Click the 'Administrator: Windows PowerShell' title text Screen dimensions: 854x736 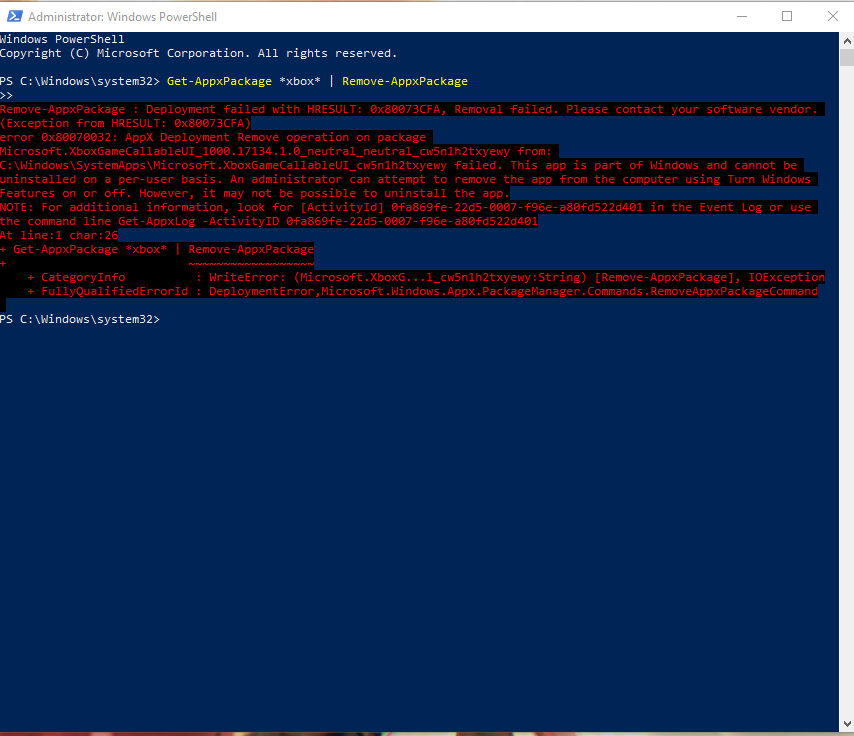[x=123, y=17]
